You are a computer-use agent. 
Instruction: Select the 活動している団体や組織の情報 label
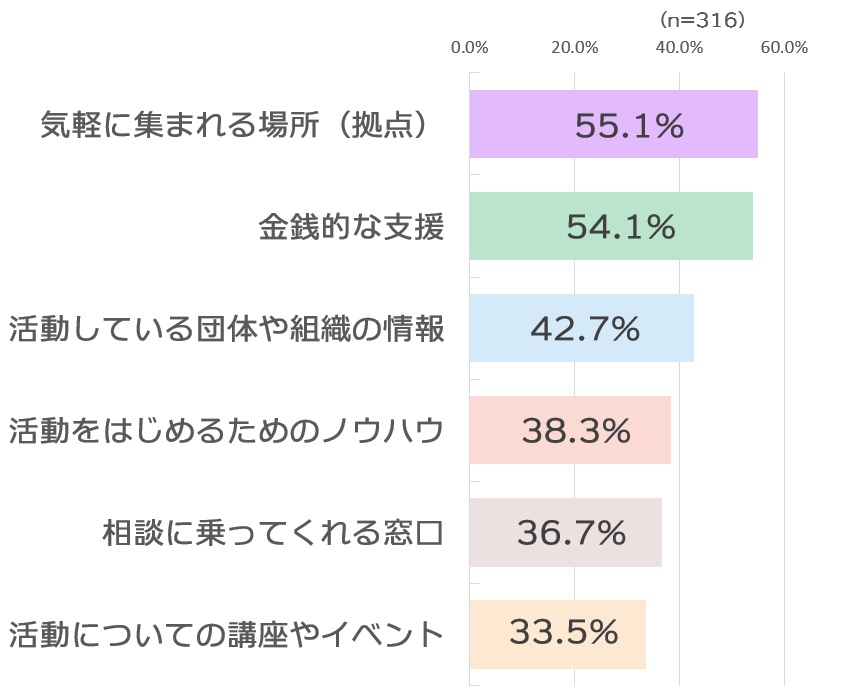point(226,329)
